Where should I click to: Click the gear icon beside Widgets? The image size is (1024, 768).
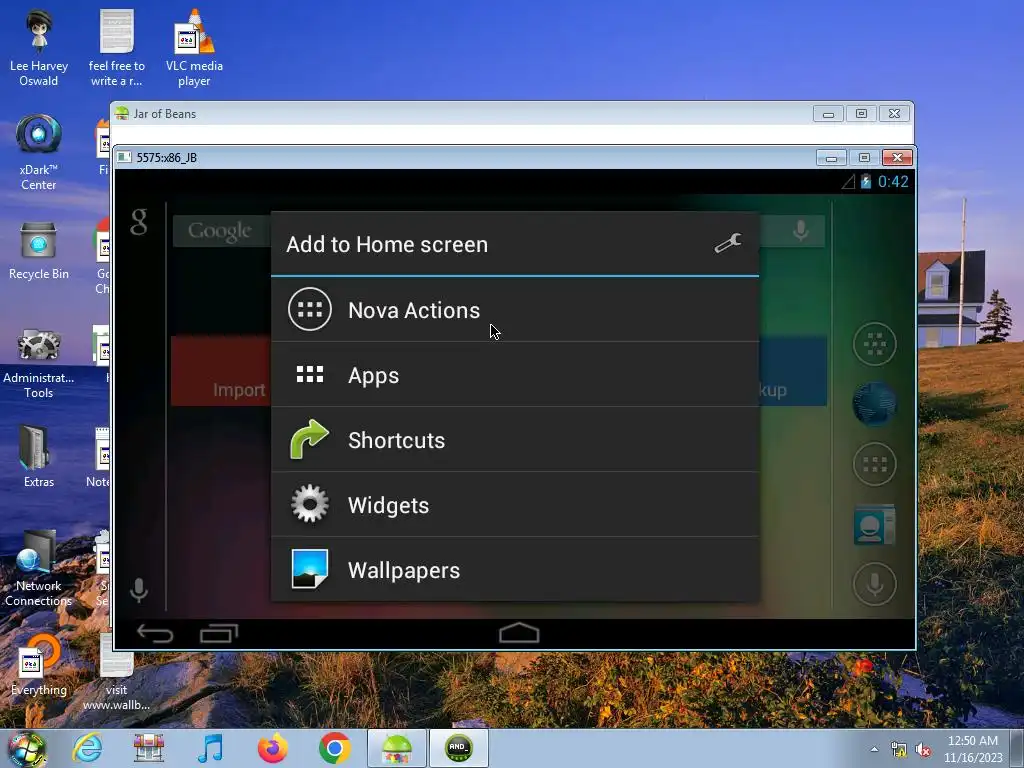pos(310,504)
